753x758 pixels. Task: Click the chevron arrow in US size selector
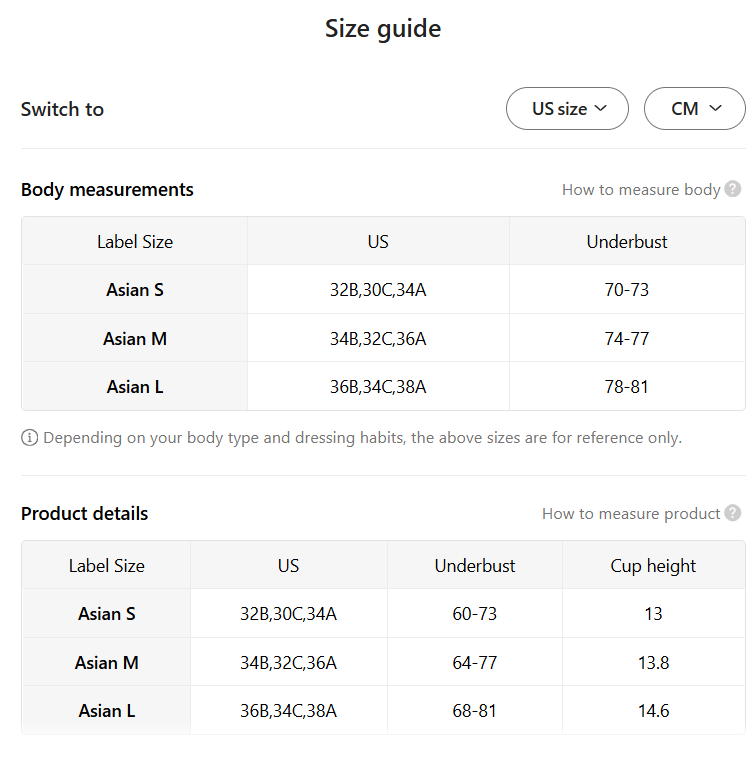pyautogui.click(x=601, y=109)
